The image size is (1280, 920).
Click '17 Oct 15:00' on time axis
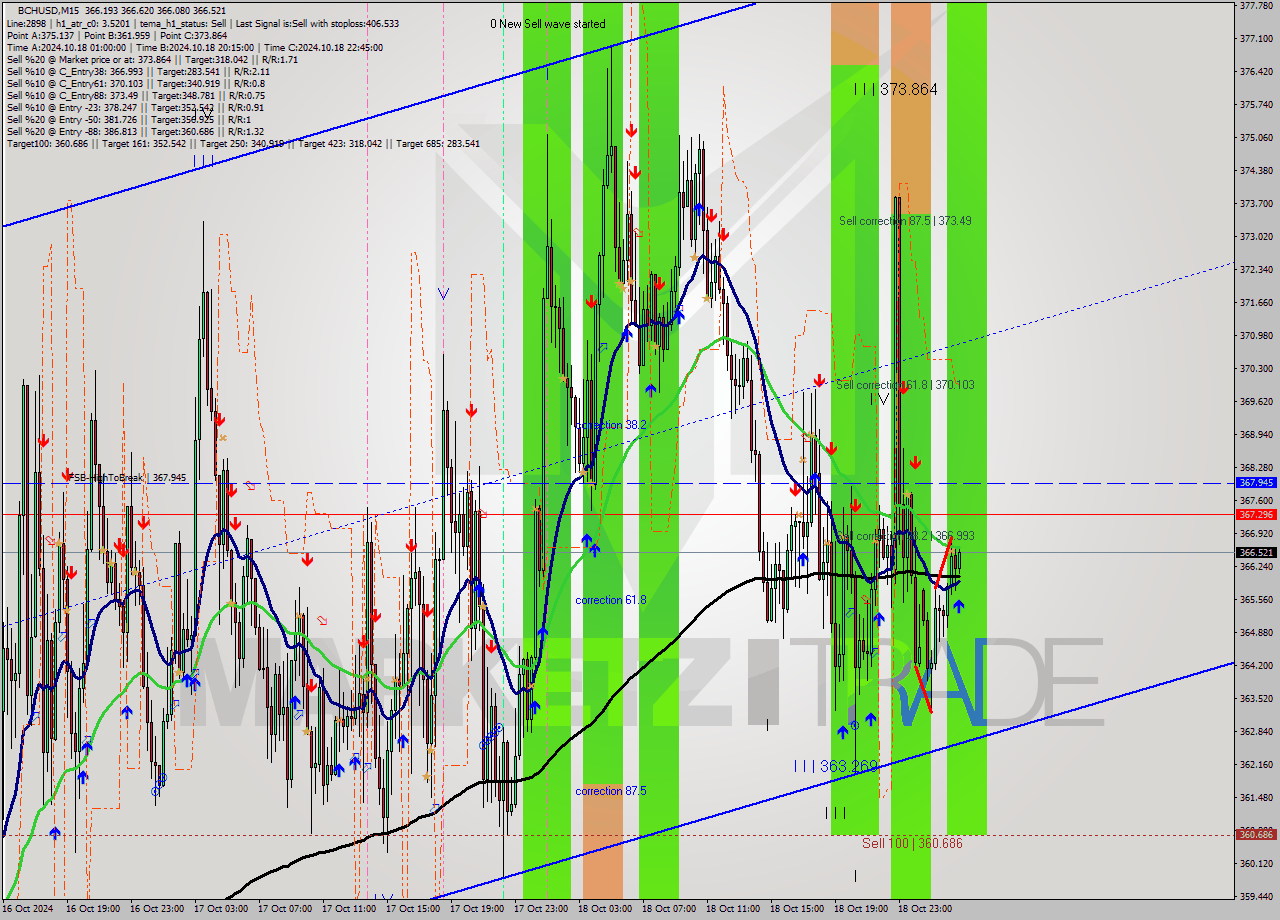coord(412,909)
